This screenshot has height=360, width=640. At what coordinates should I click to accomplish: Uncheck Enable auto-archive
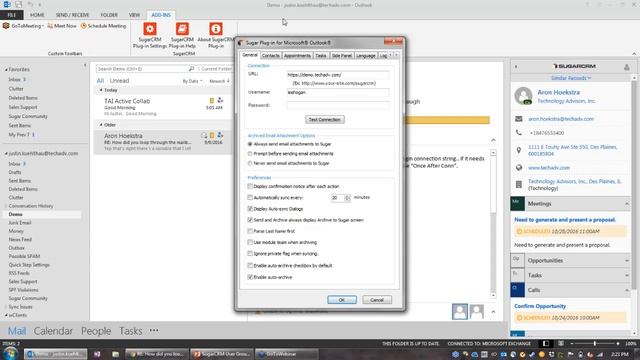pyautogui.click(x=250, y=277)
